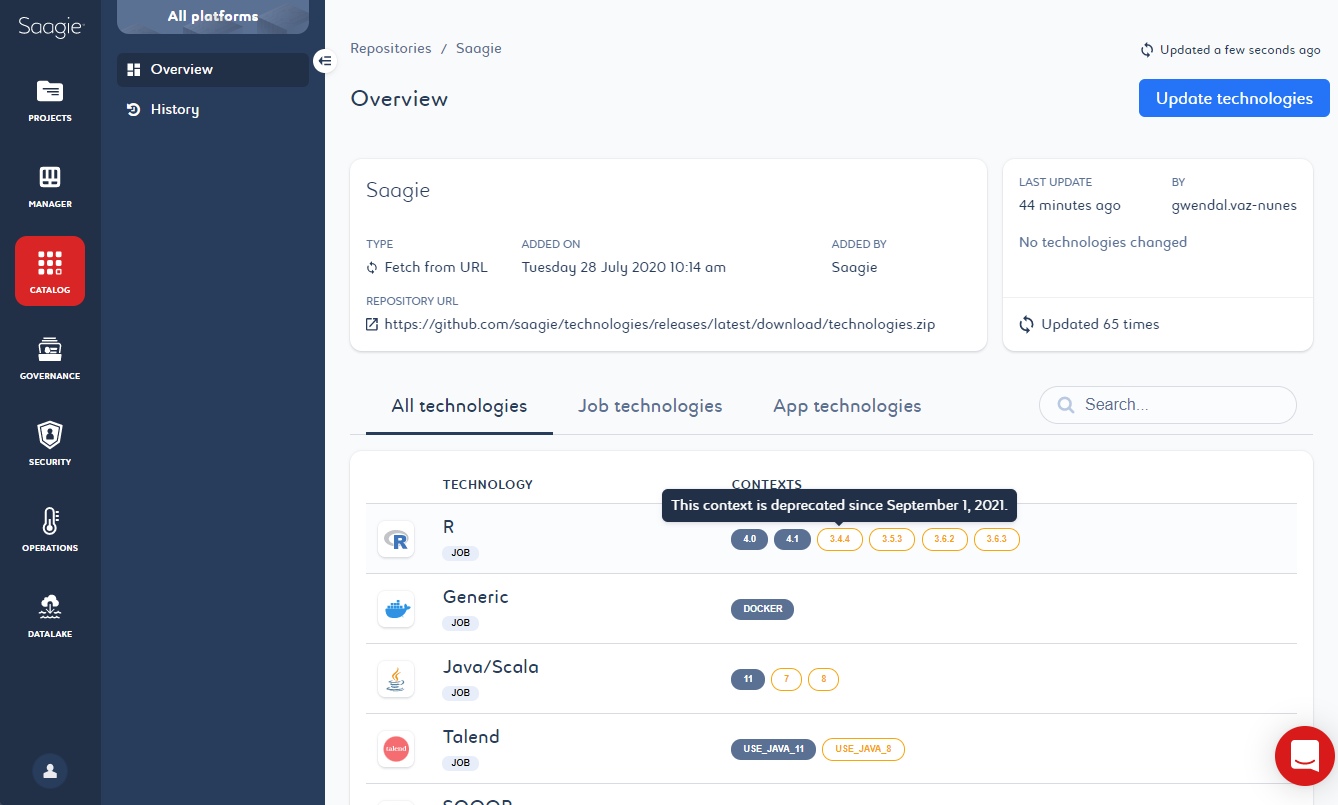Open the Governance section icon
Viewport: 1338px width, 805px height.
50,349
